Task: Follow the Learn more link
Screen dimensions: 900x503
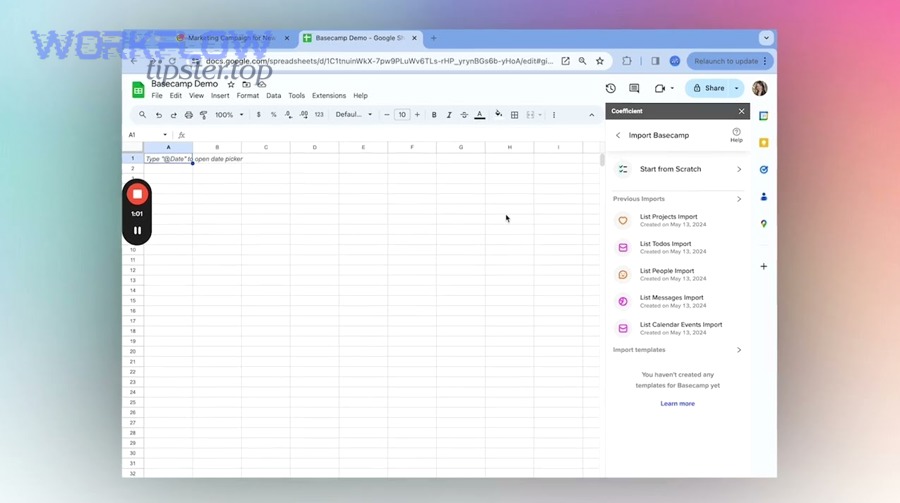Action: 677,404
